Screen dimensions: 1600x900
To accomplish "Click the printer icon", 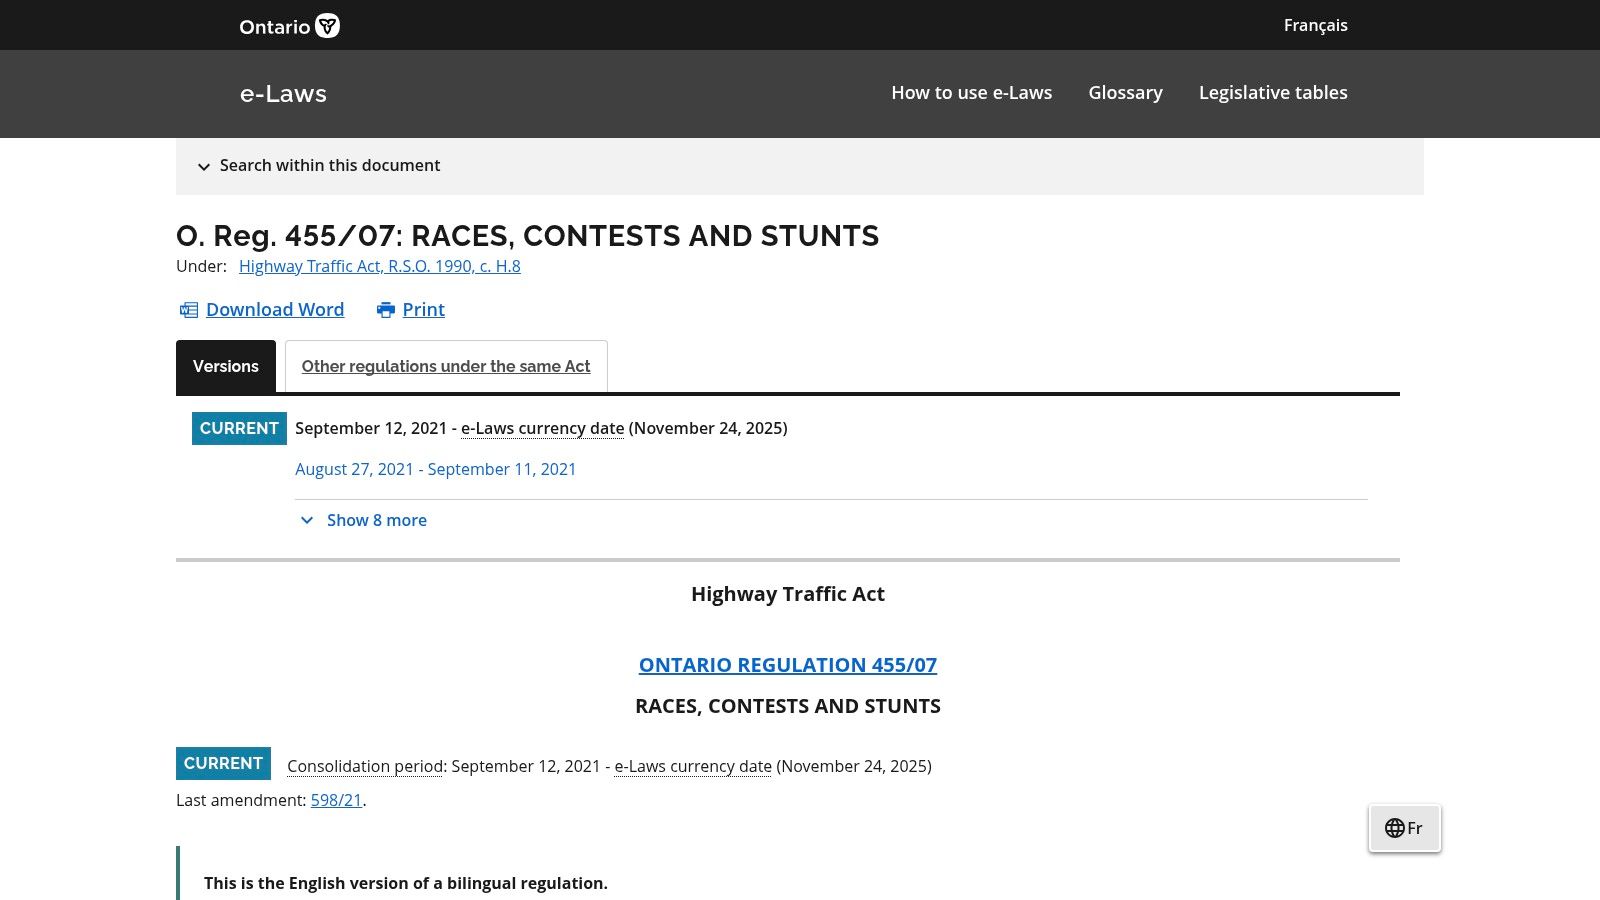I will pyautogui.click(x=386, y=310).
